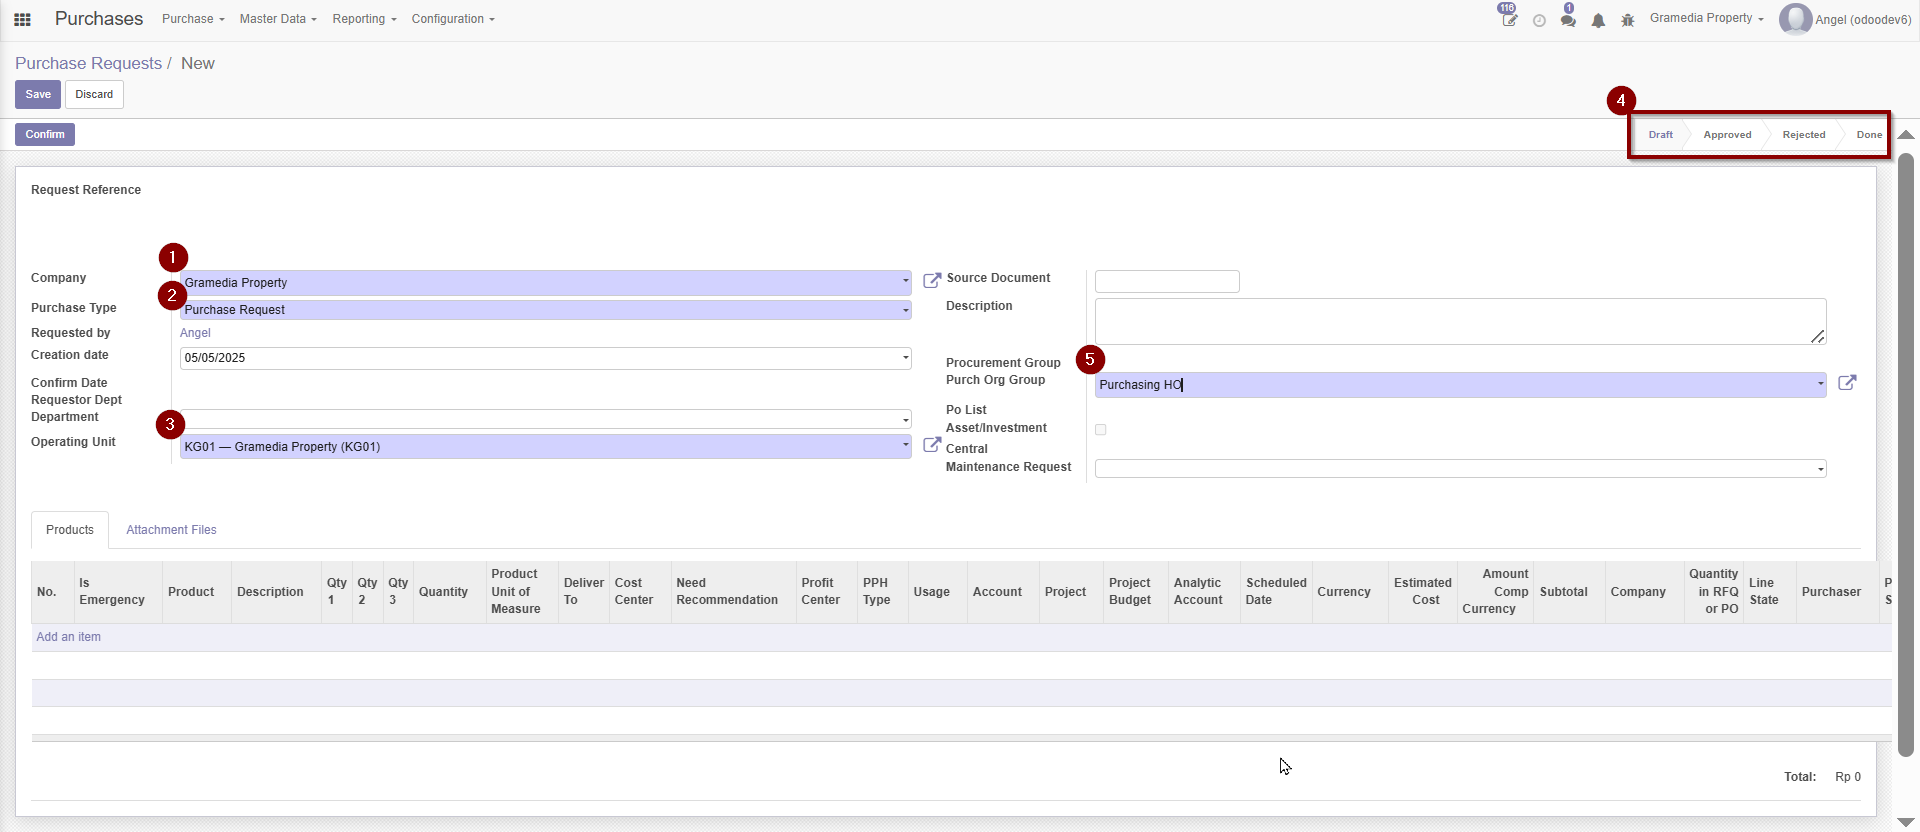This screenshot has width=1920, height=832.
Task: Expand the Operating Unit dropdown
Action: 906,445
